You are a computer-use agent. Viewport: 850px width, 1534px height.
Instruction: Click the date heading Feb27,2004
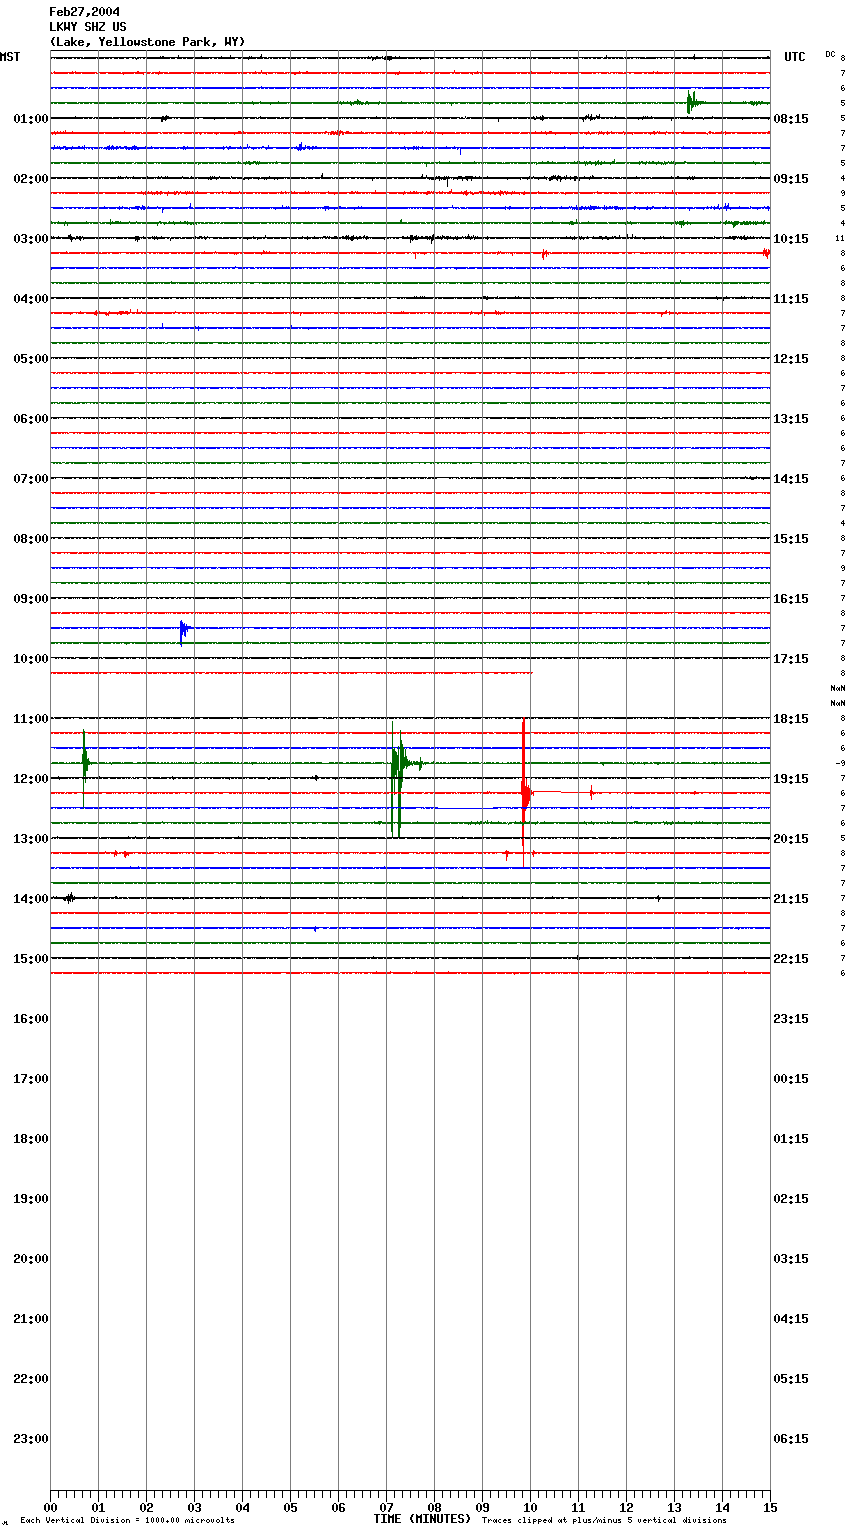(84, 12)
